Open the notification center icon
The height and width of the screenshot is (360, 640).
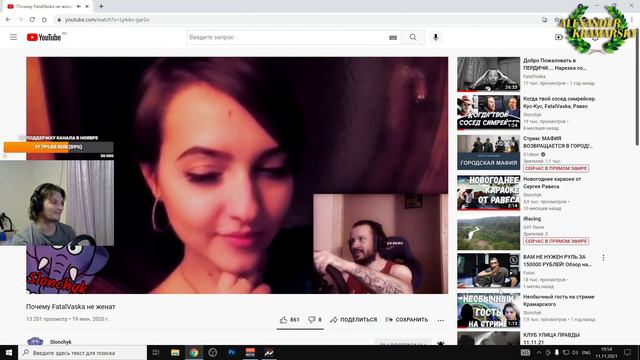point(627,352)
